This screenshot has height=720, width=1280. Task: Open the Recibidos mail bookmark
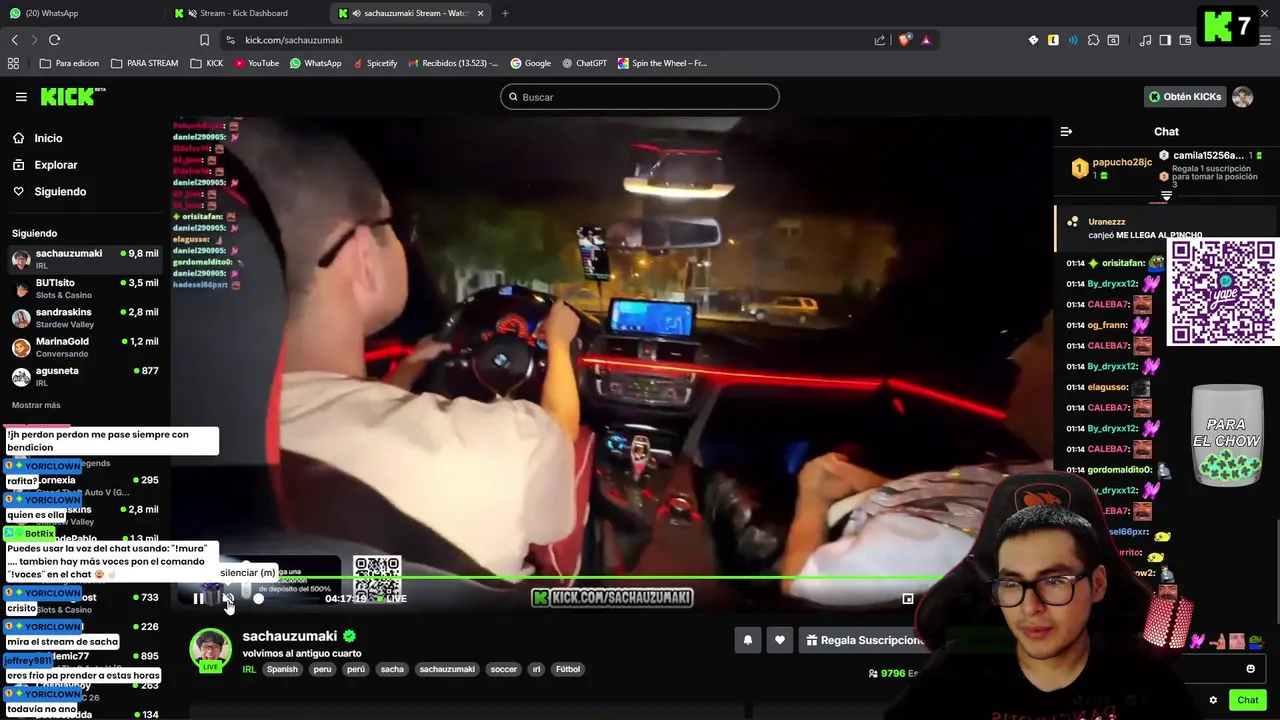pyautogui.click(x=452, y=63)
